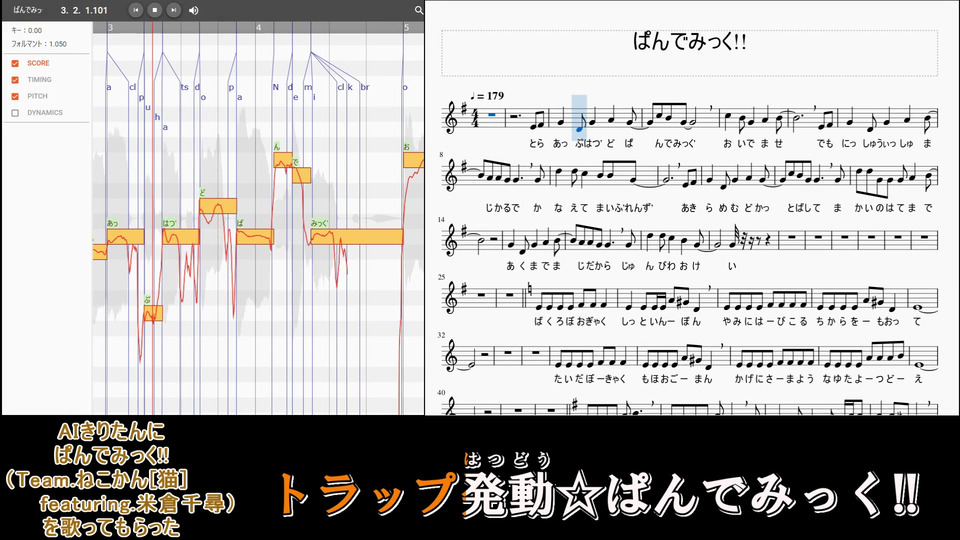Viewport: 960px width, 540px height.
Task: Click the red playhead line
Action: 152,220
